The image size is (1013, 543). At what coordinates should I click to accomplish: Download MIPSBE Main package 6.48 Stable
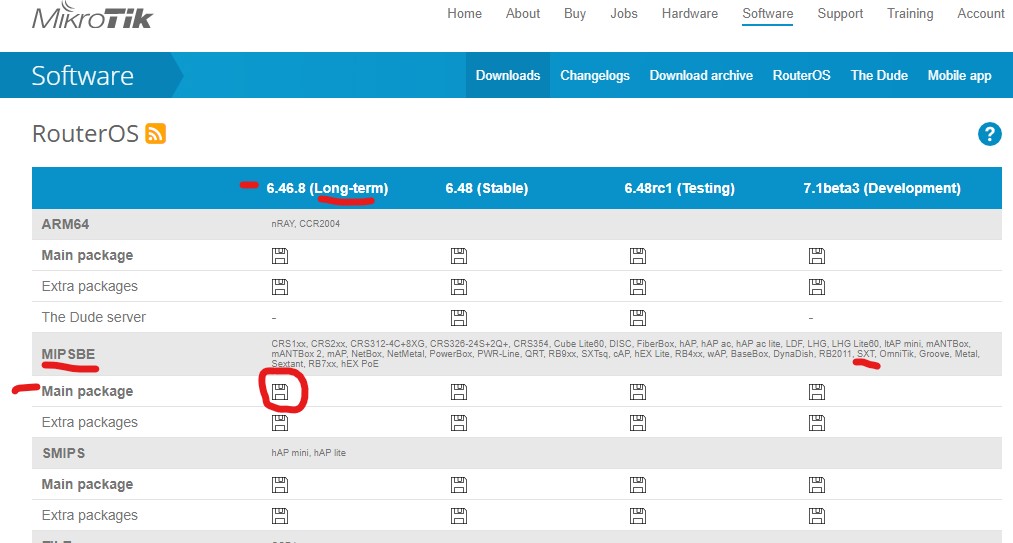click(459, 392)
